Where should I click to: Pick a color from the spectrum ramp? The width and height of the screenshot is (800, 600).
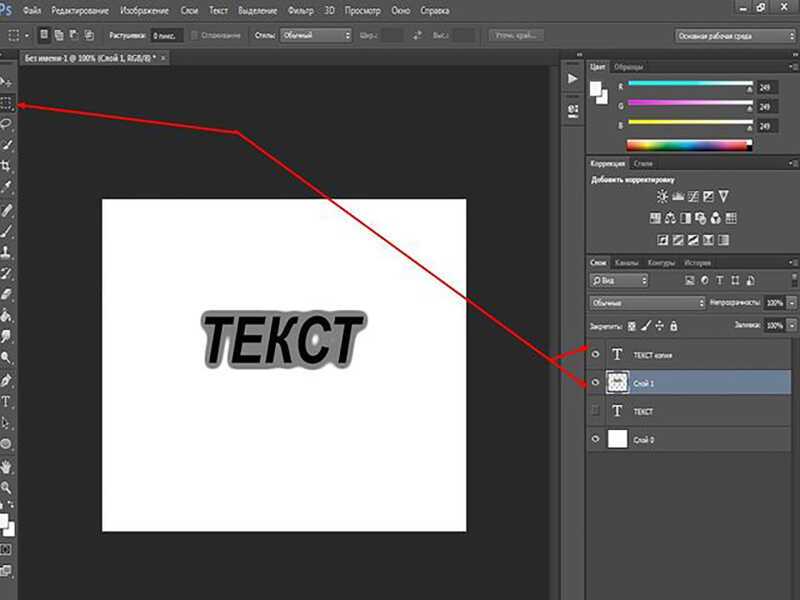click(x=689, y=145)
